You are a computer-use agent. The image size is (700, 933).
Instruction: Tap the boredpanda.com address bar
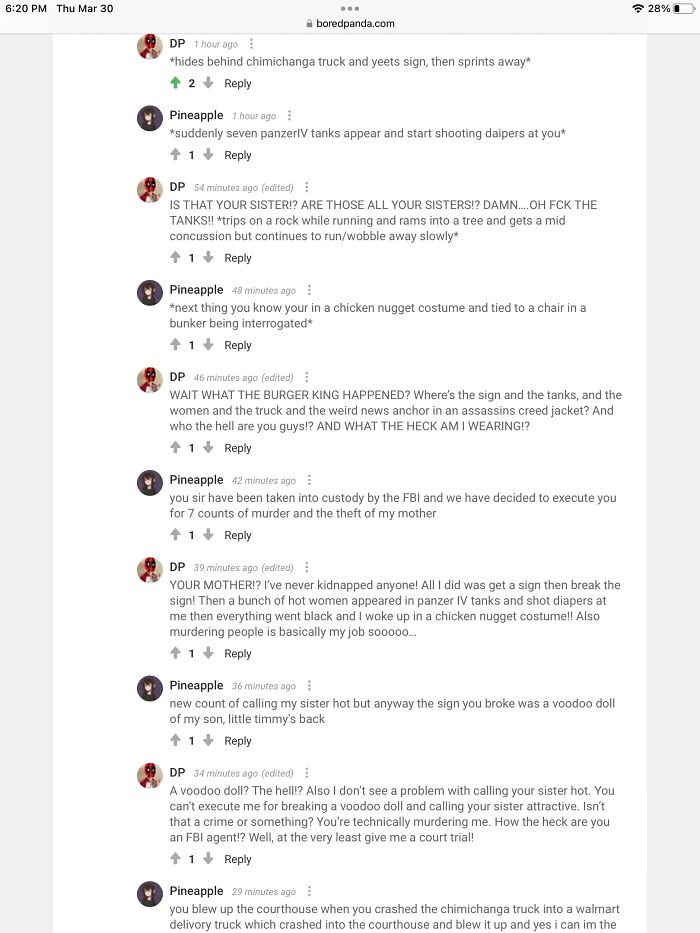click(x=349, y=23)
